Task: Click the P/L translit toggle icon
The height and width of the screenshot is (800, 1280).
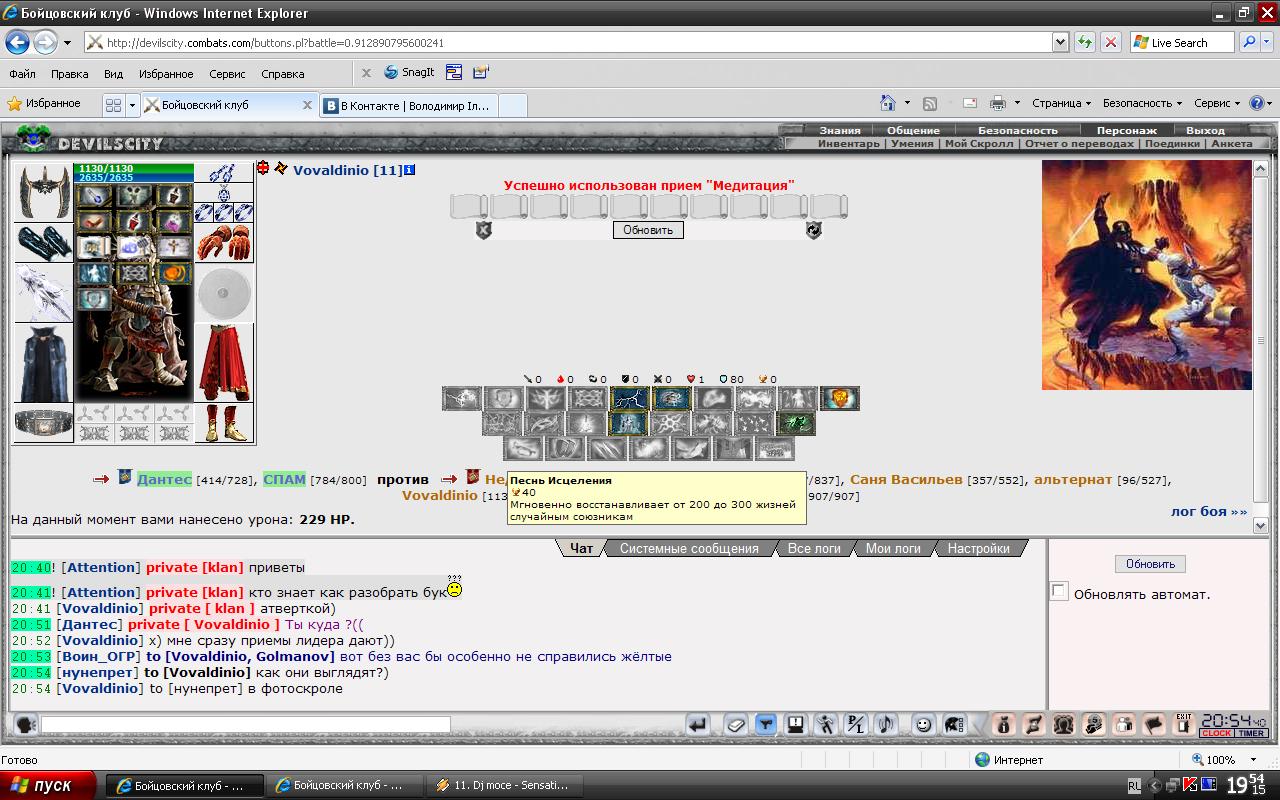Action: tap(856, 724)
